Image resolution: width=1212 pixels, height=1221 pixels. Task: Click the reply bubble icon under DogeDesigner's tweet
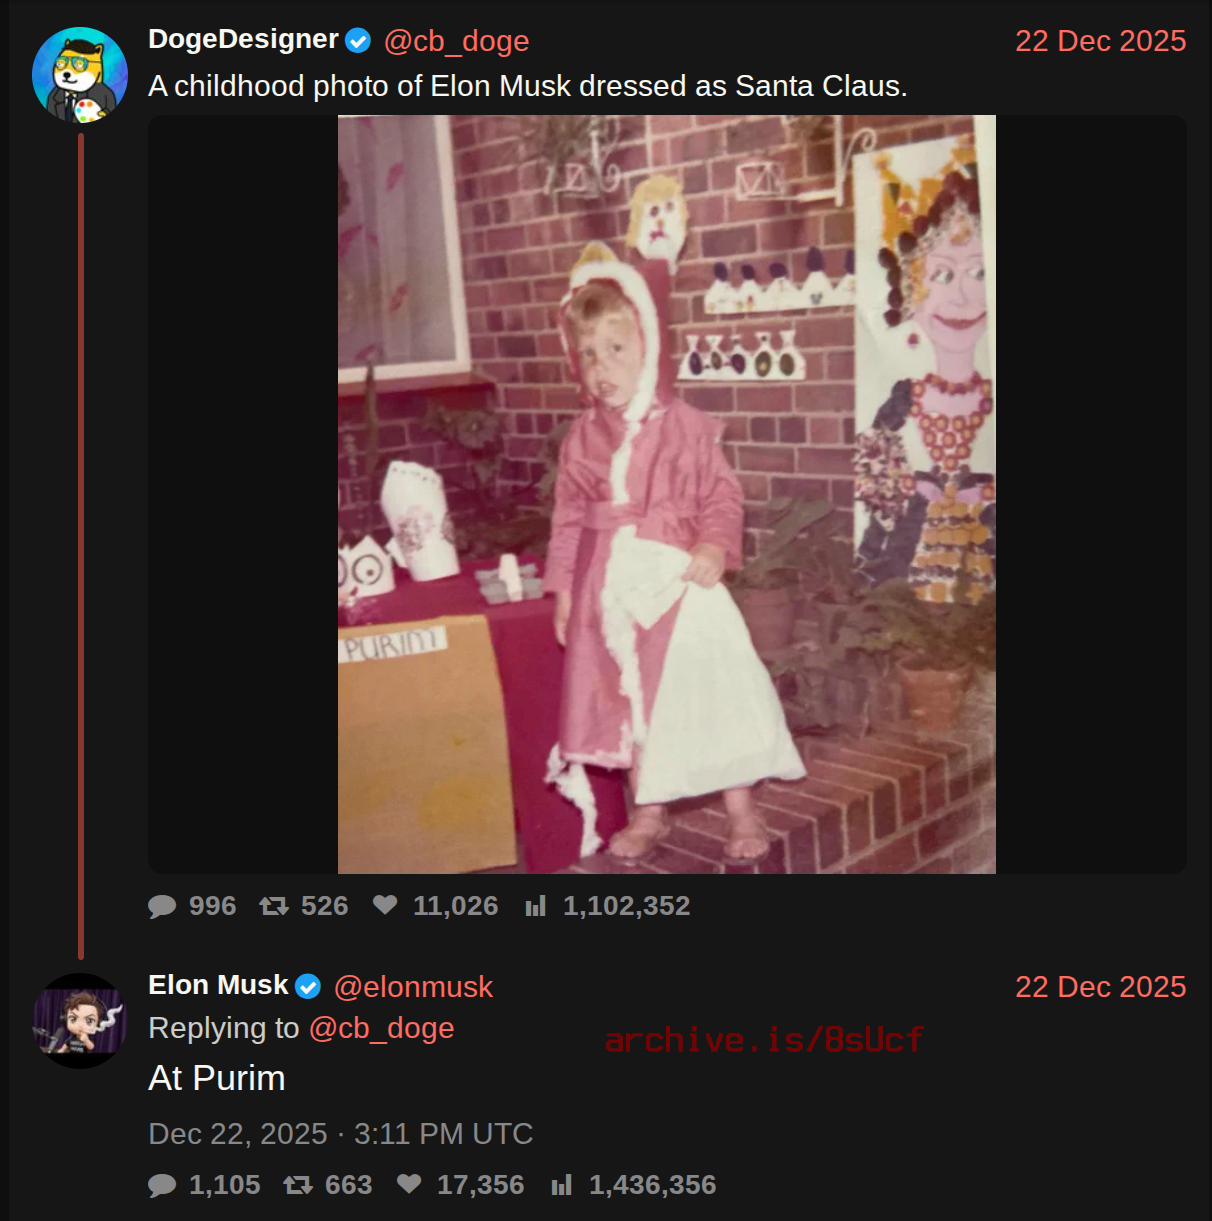point(162,906)
